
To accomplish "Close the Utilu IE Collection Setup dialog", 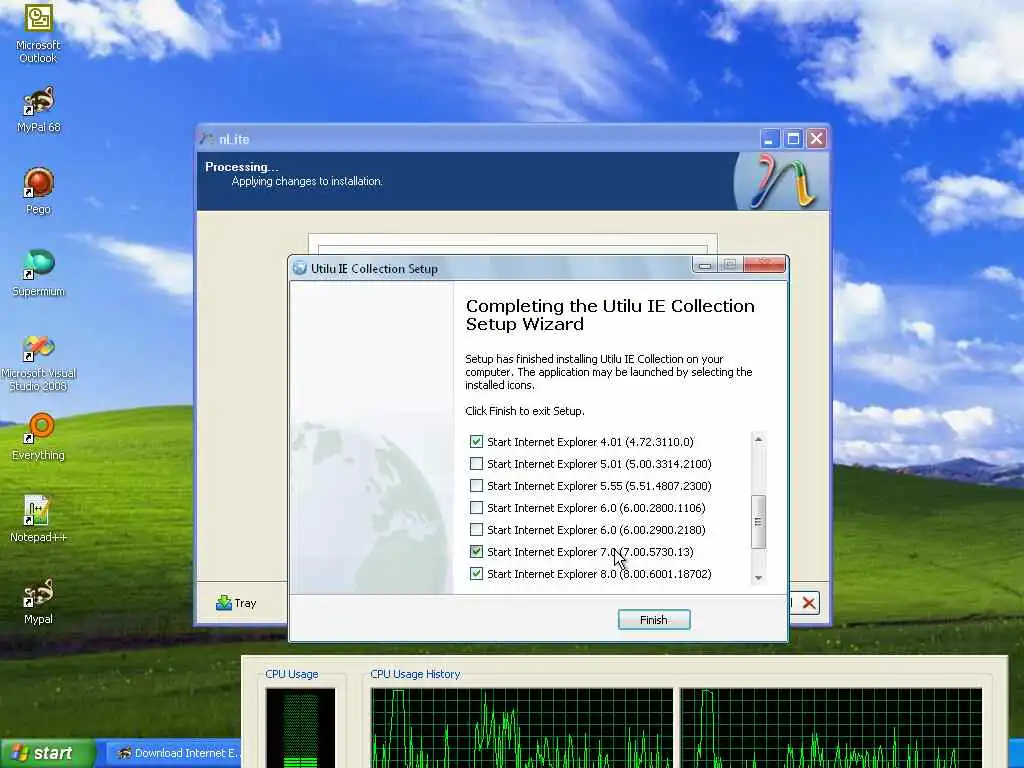I will [764, 264].
